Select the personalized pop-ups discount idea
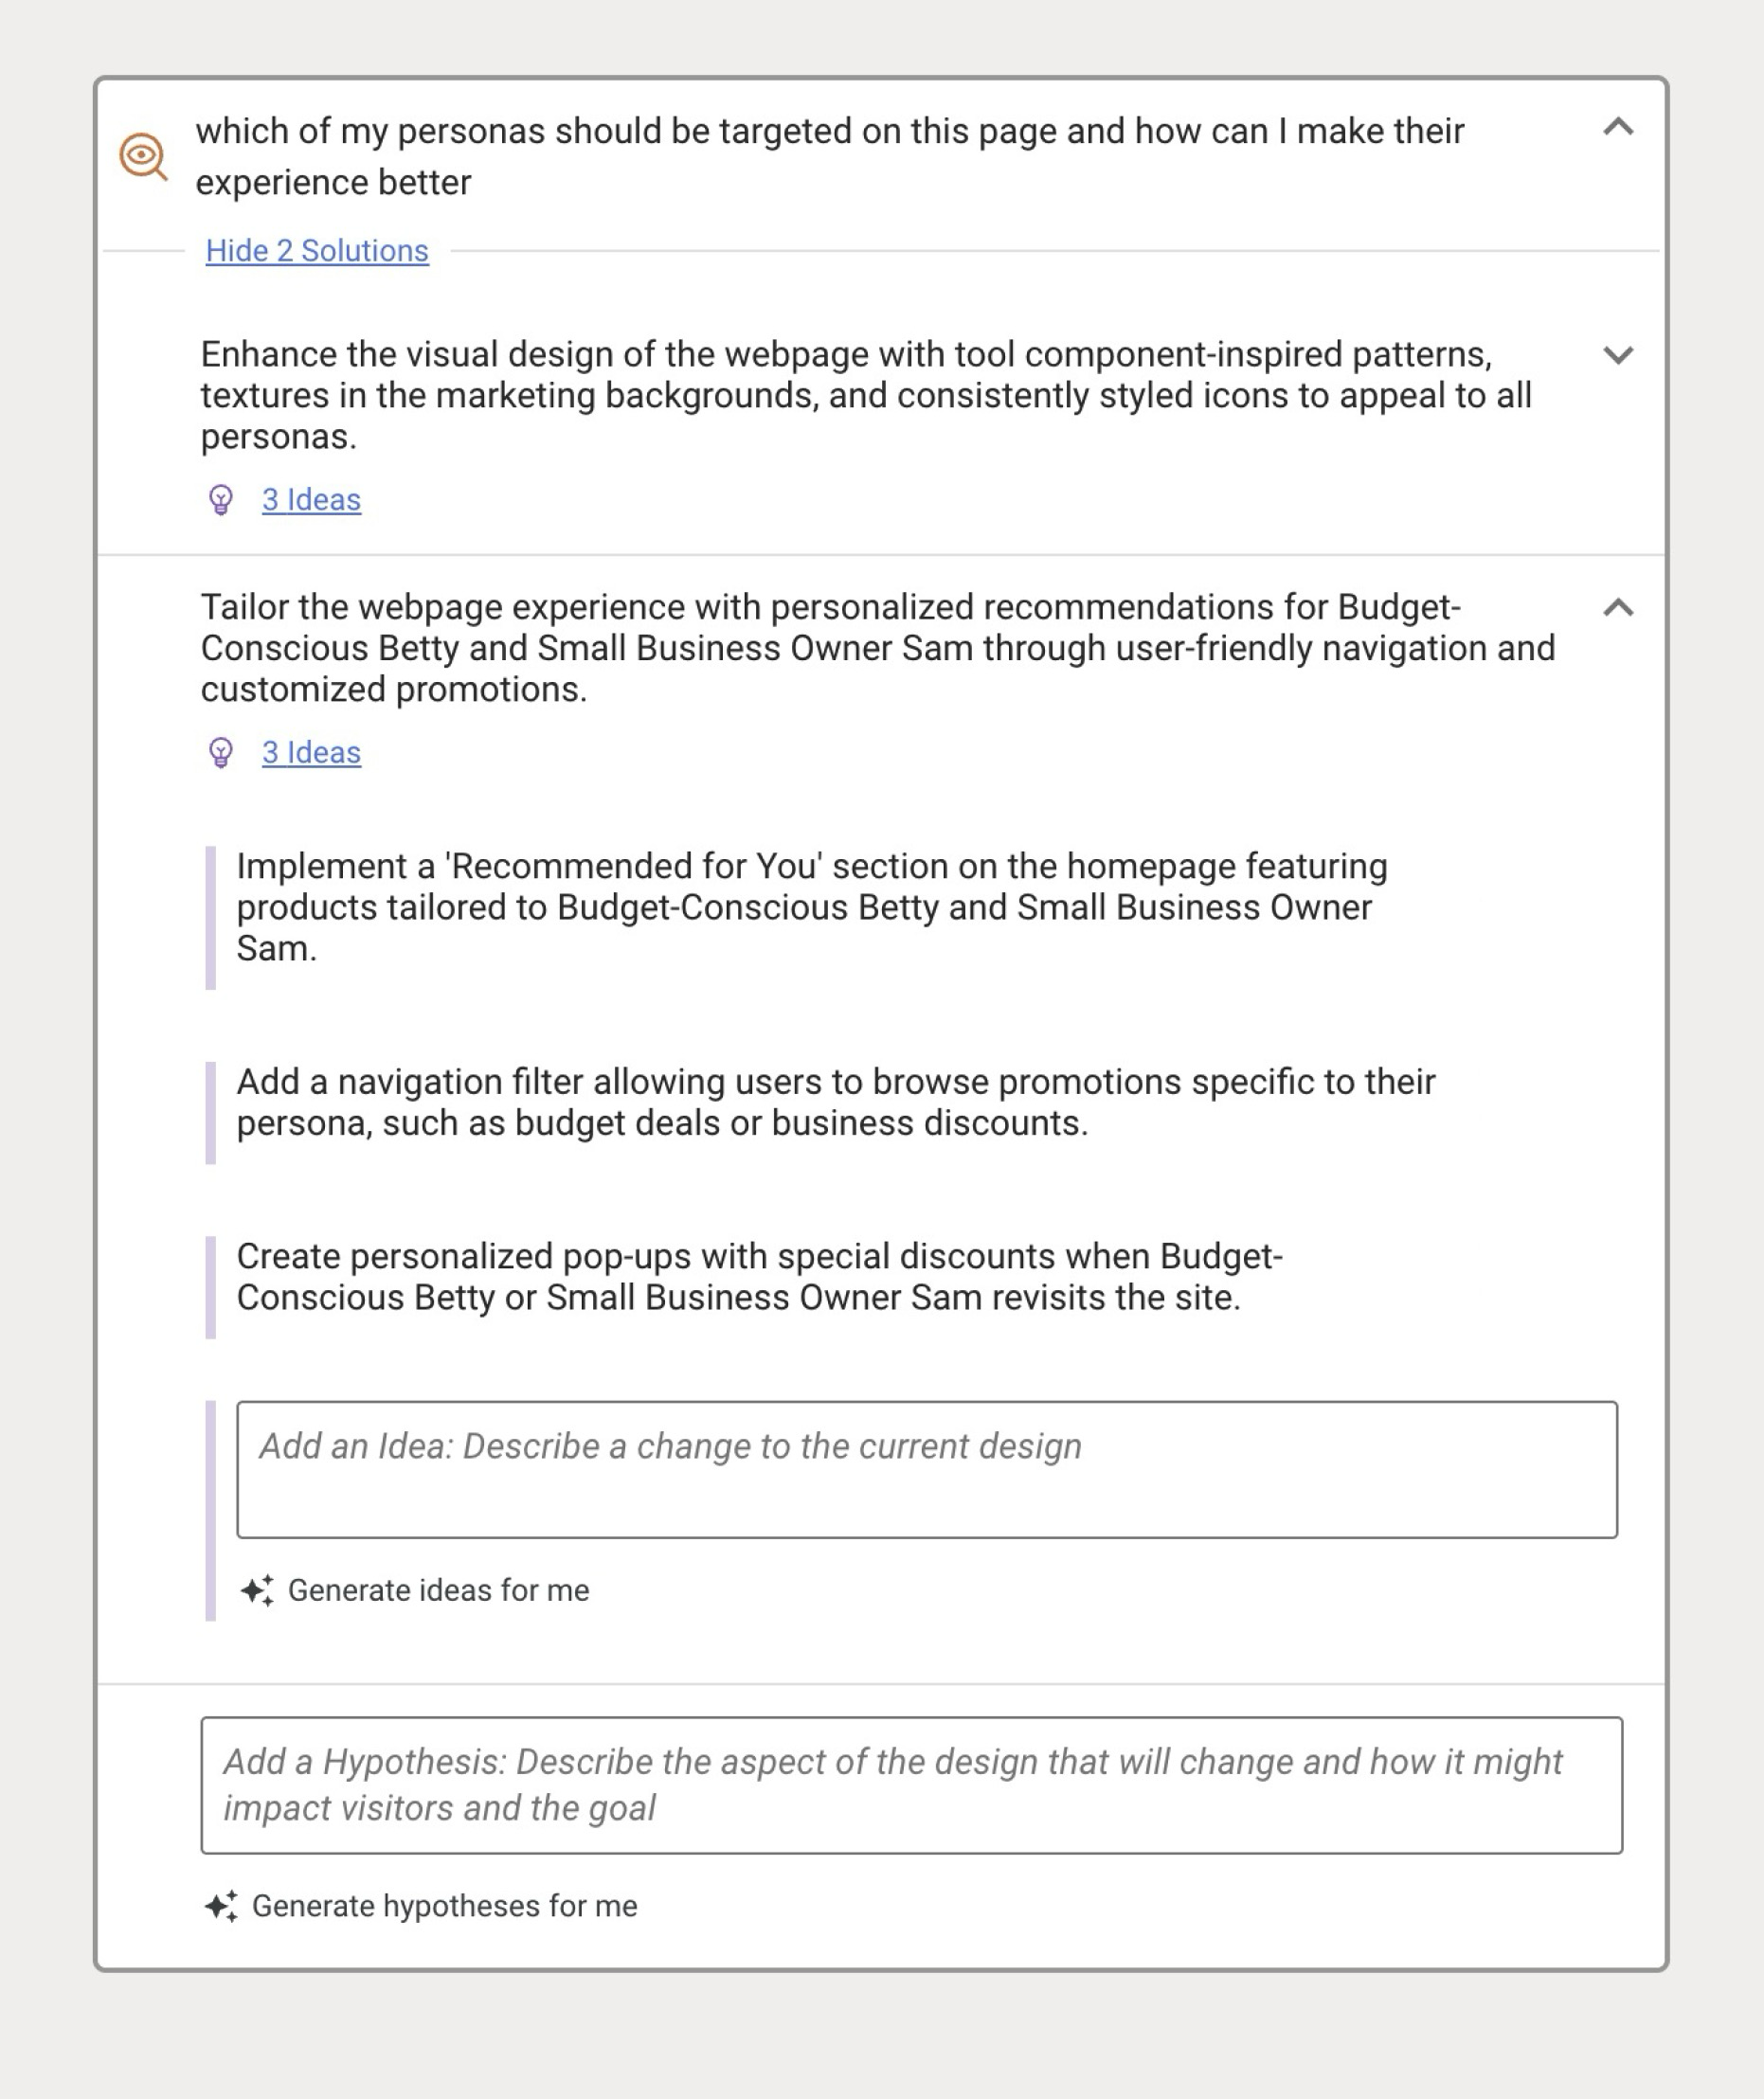 coord(759,1277)
